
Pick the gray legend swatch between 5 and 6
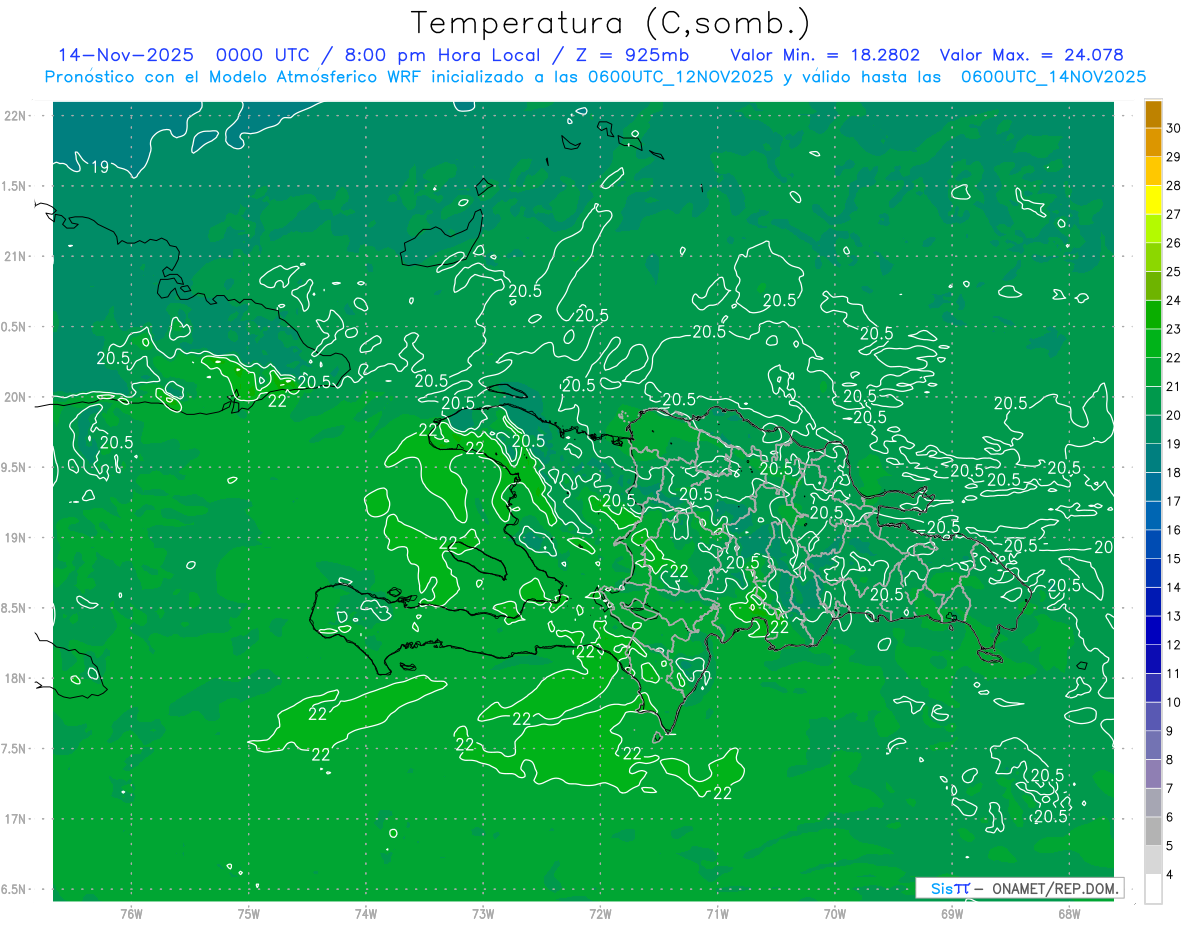1153,831
